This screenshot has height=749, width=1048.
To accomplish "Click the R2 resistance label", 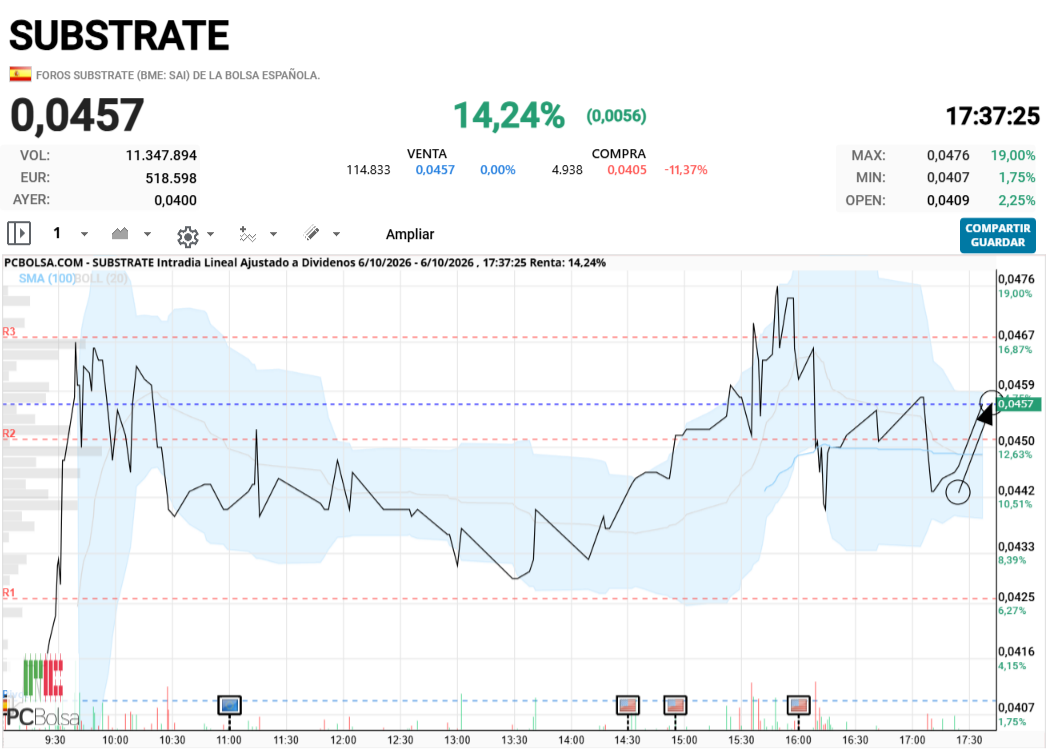I will point(9,434).
